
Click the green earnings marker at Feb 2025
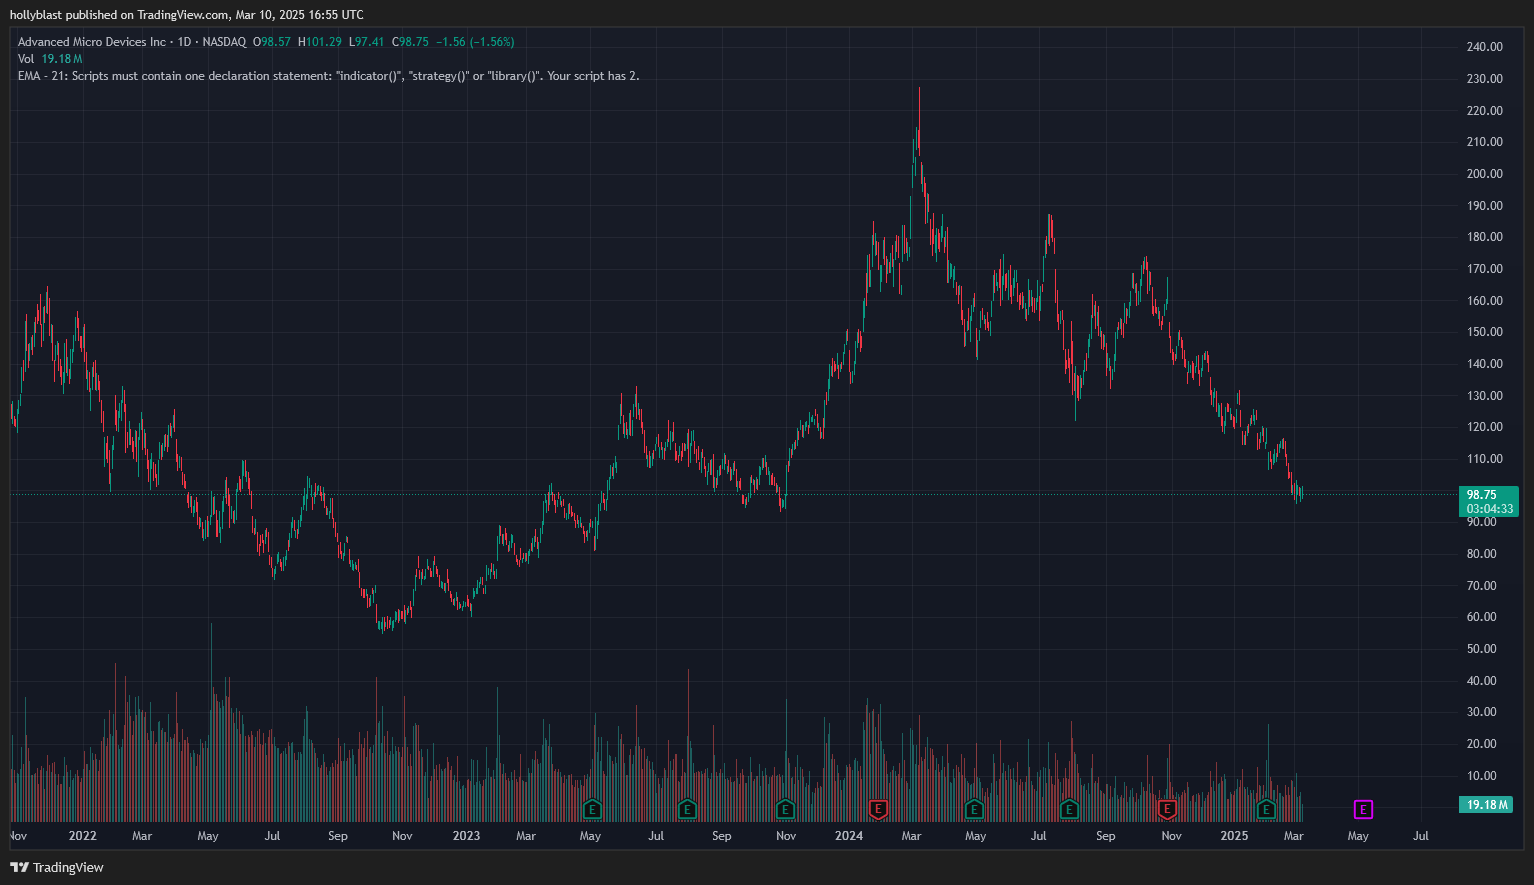coord(1266,809)
